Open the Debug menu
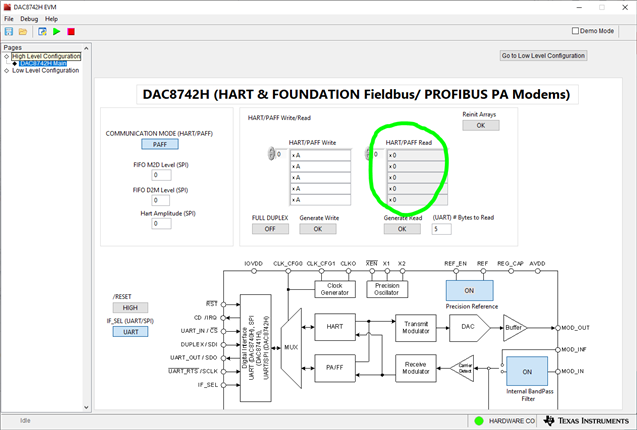This screenshot has width=637, height=430. (29, 19)
